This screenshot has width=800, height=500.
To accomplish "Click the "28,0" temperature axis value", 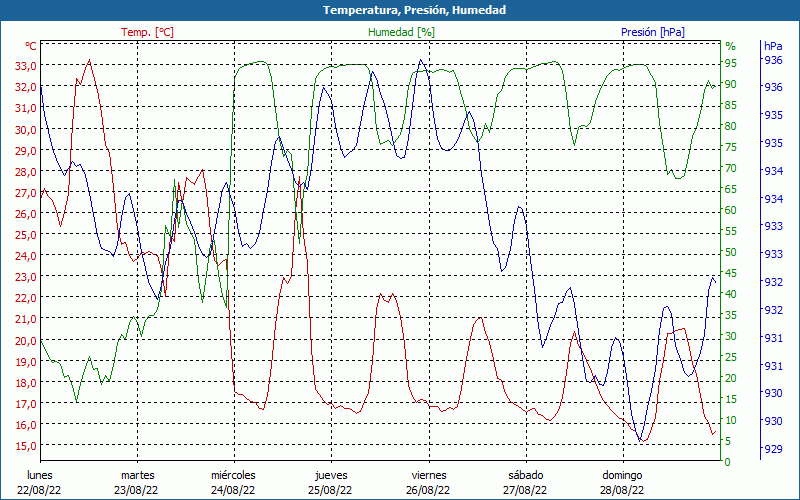I will point(26,171).
